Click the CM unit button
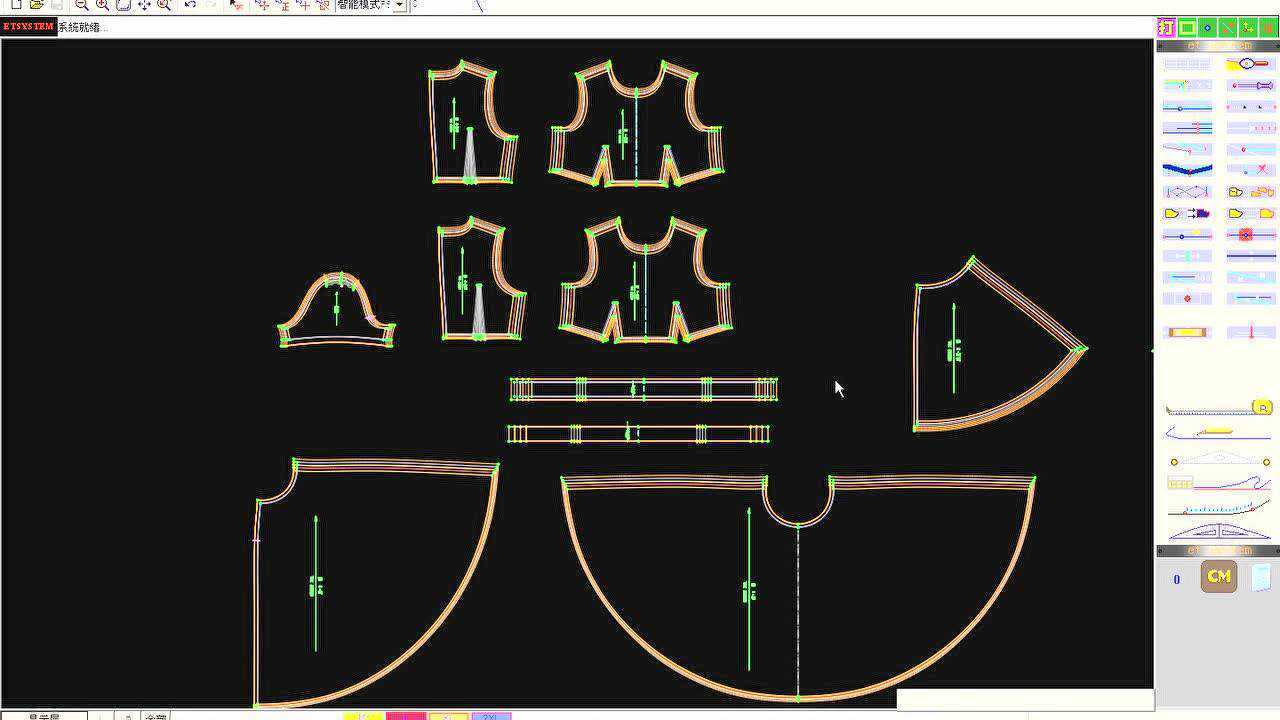Image resolution: width=1280 pixels, height=720 pixels. 1218,577
